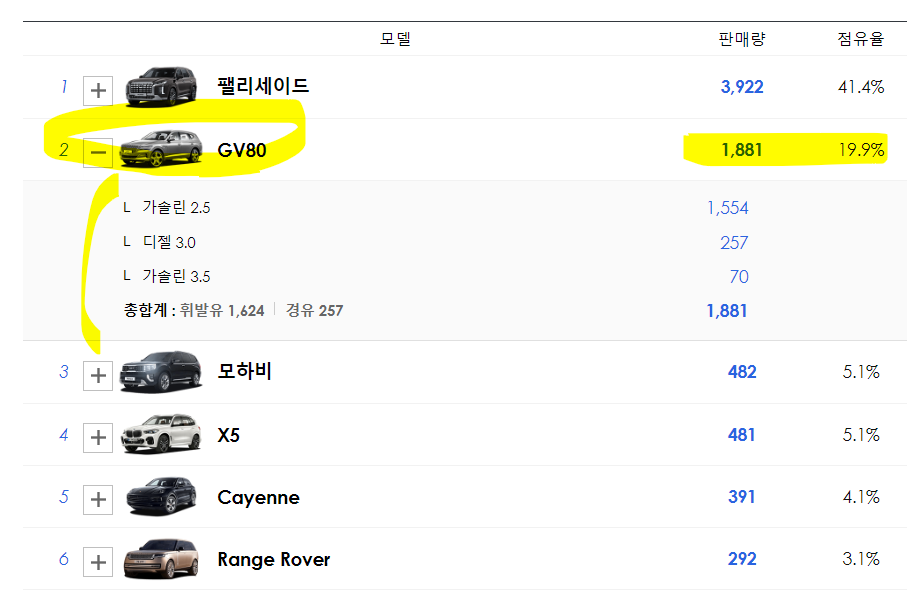This screenshot has height=610, width=918.
Task: Click the 휘발유 1,624 total text
Action: tap(222, 310)
